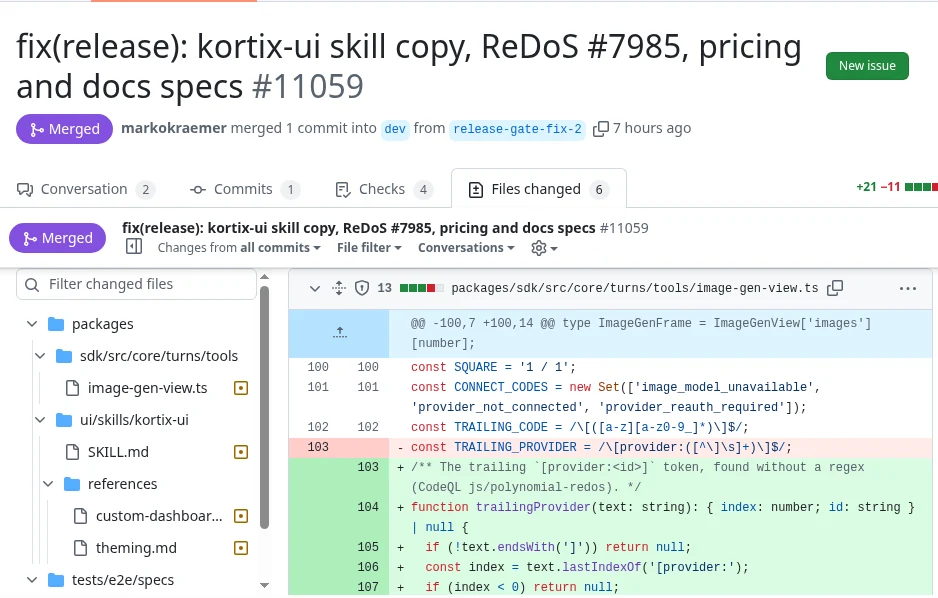Collapse the tests/e2e/specs folder

coord(32,579)
